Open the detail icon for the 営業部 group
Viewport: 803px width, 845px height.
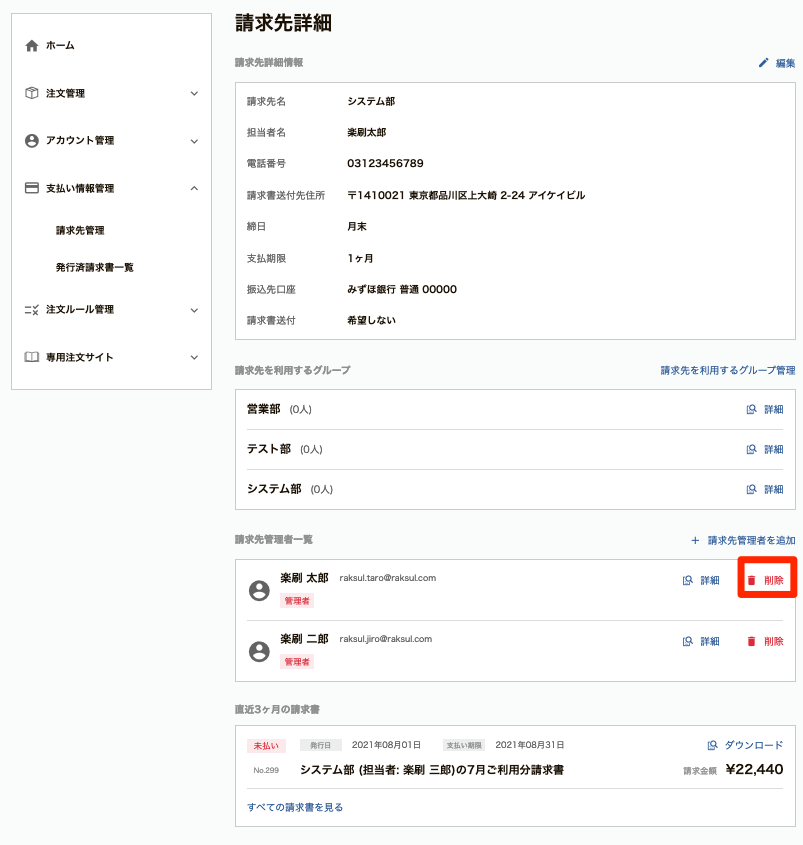[751, 410]
